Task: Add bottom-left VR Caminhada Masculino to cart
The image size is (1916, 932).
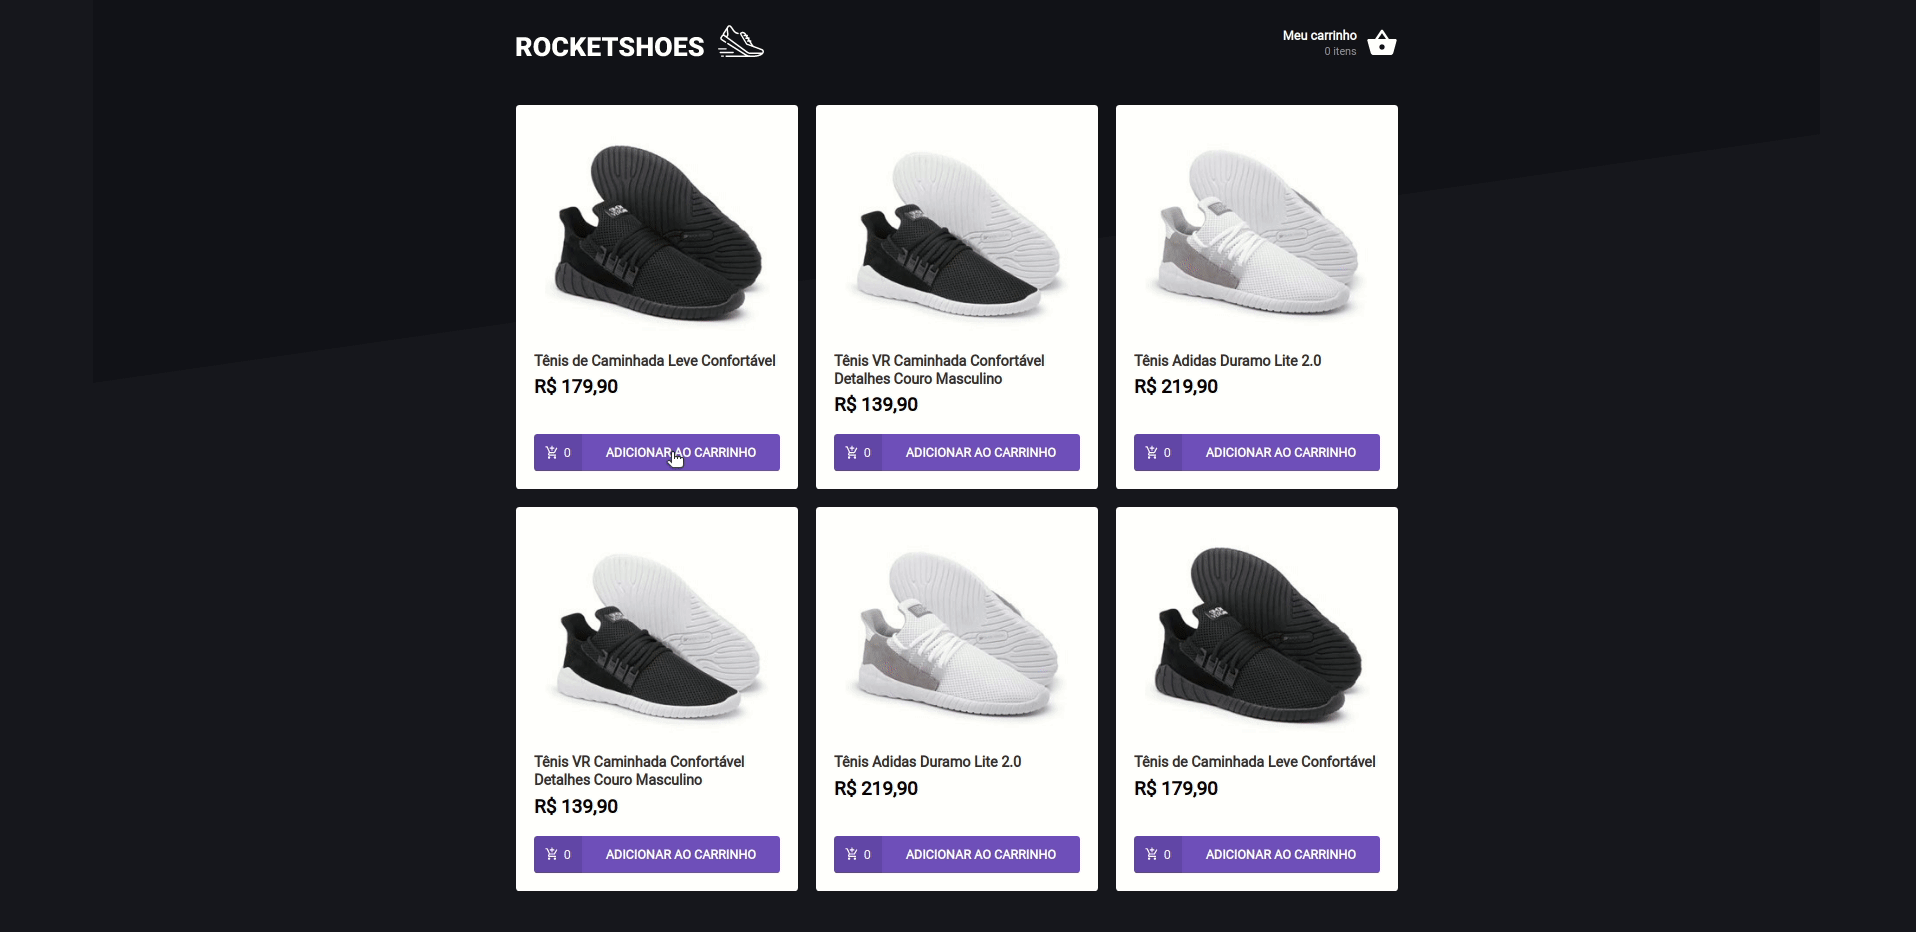Action: 681,854
